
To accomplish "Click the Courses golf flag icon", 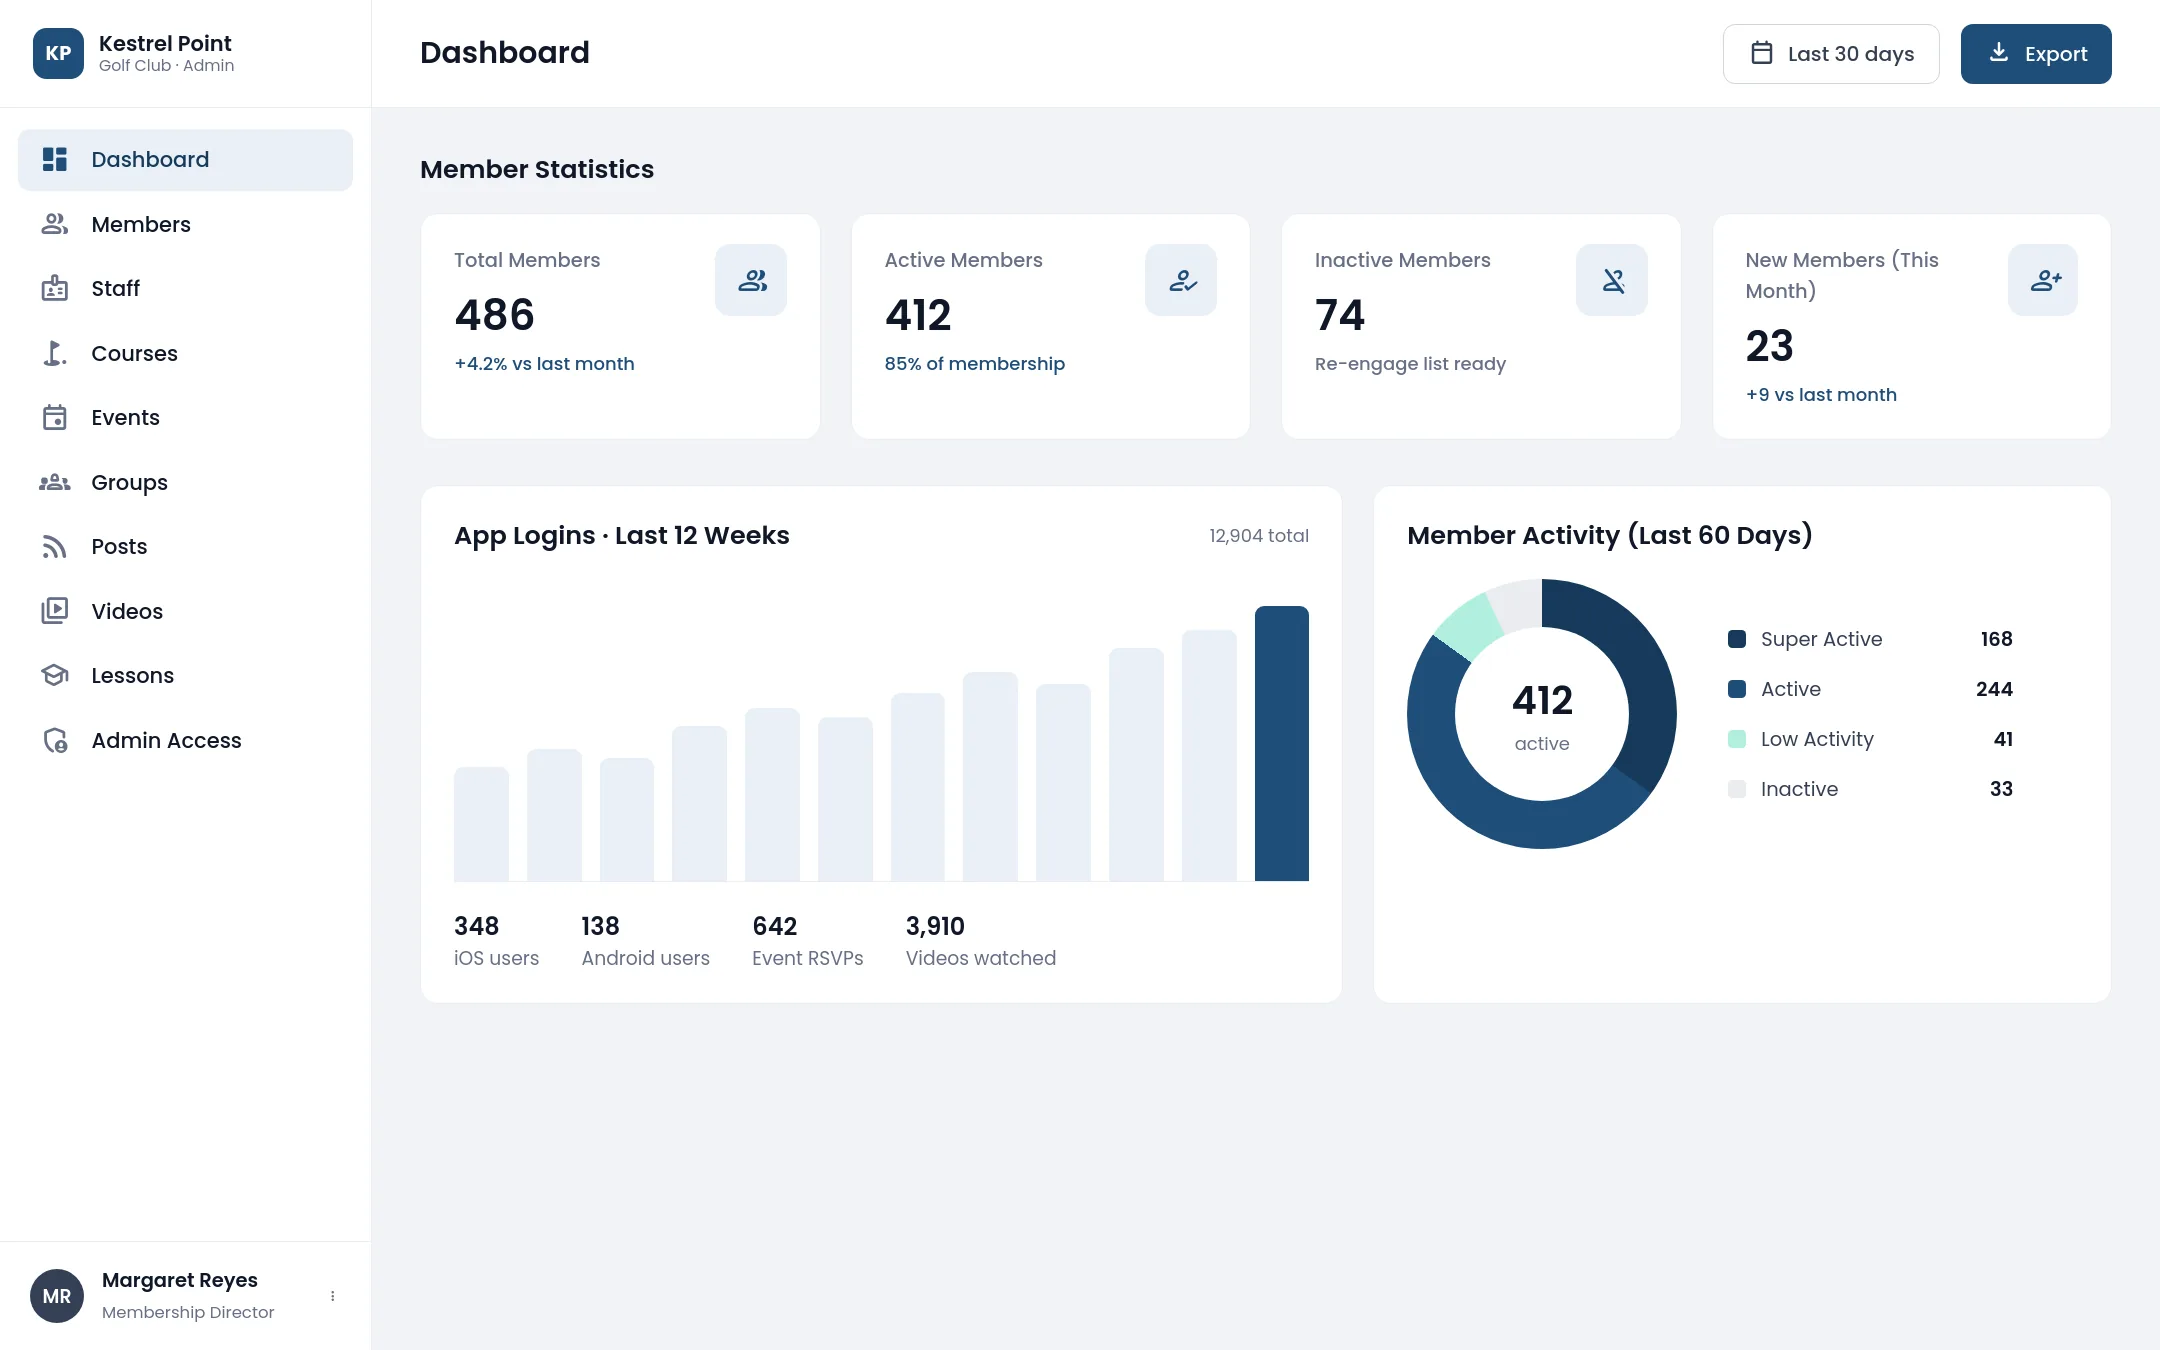I will (55, 353).
